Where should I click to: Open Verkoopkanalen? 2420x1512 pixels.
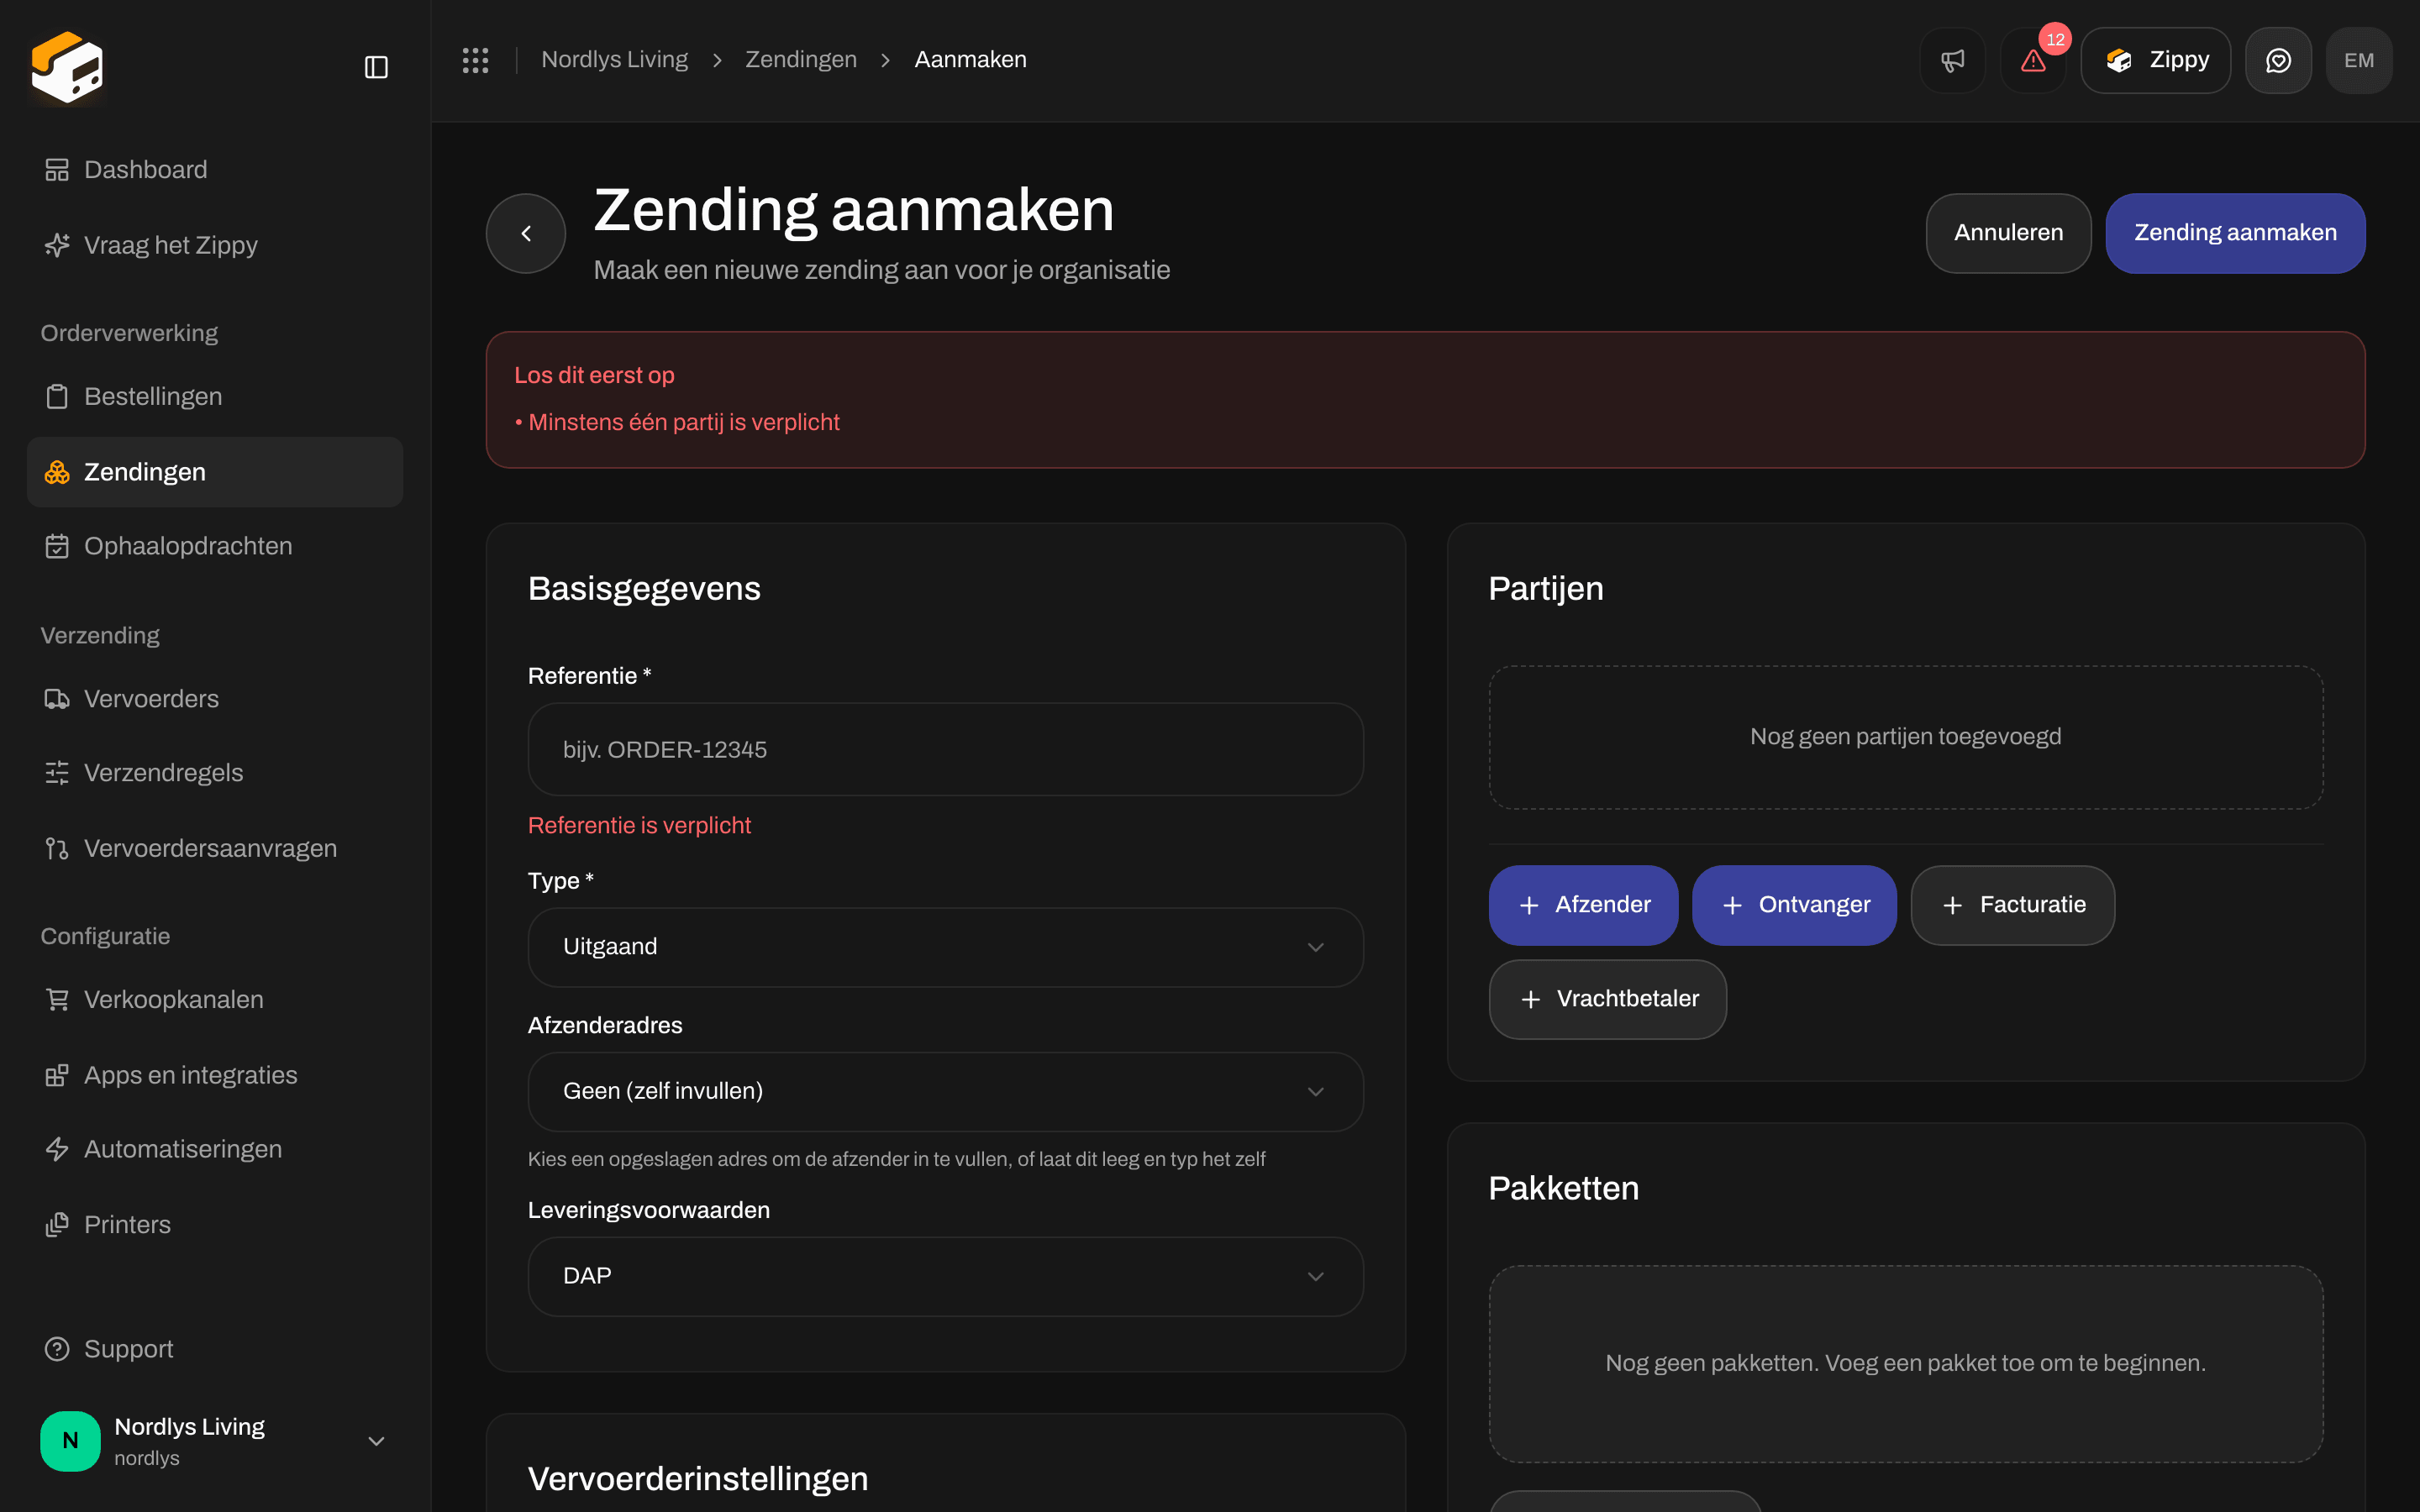(x=215, y=999)
